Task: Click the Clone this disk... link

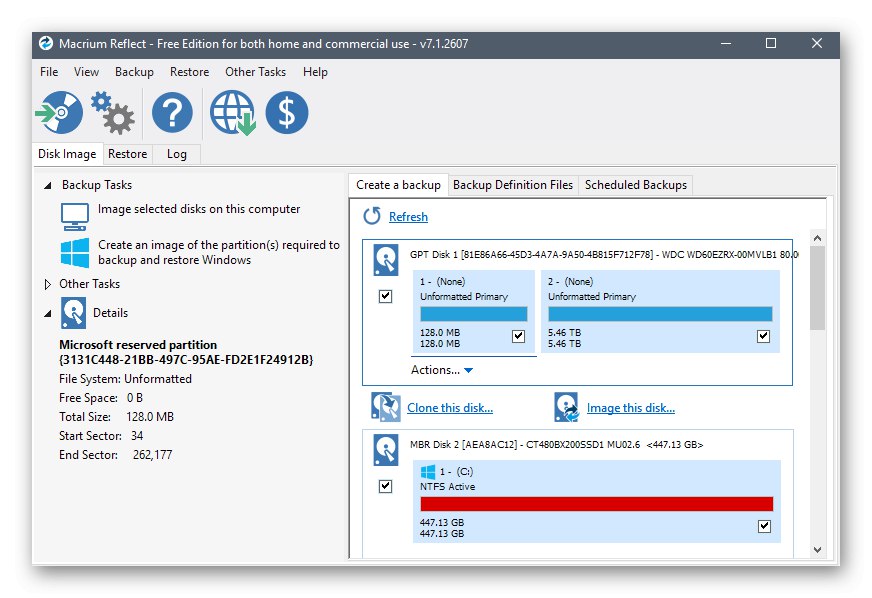Action: [450, 408]
